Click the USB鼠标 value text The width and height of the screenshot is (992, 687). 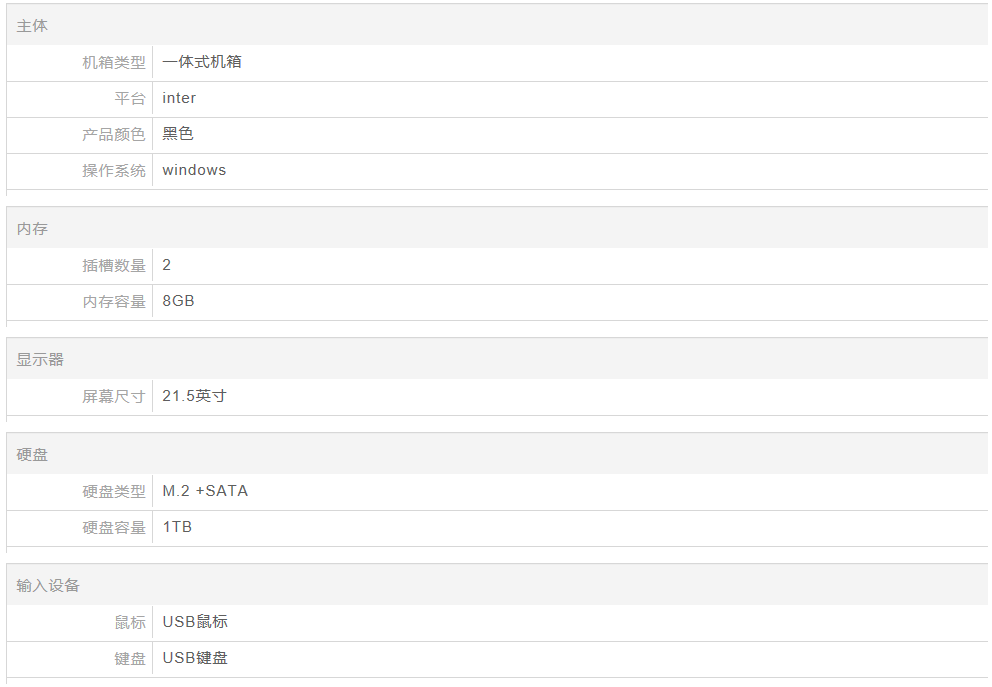coord(195,622)
